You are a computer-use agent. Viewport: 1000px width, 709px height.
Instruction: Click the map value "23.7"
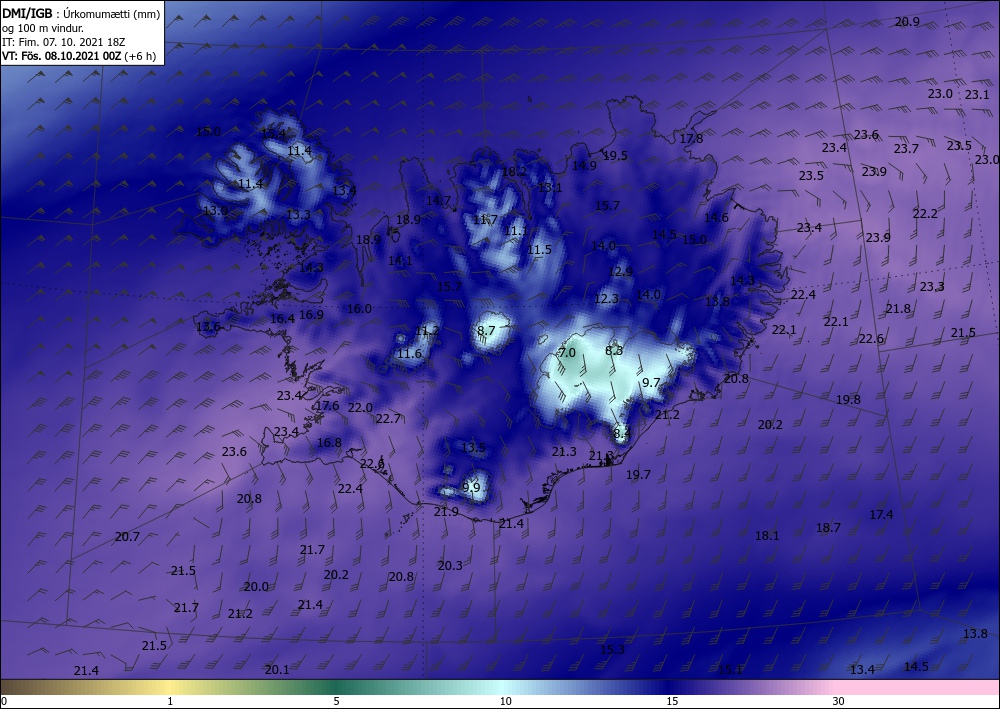tap(906, 149)
